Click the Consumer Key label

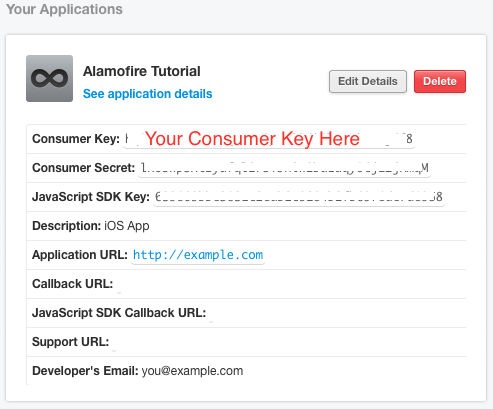coord(76,139)
